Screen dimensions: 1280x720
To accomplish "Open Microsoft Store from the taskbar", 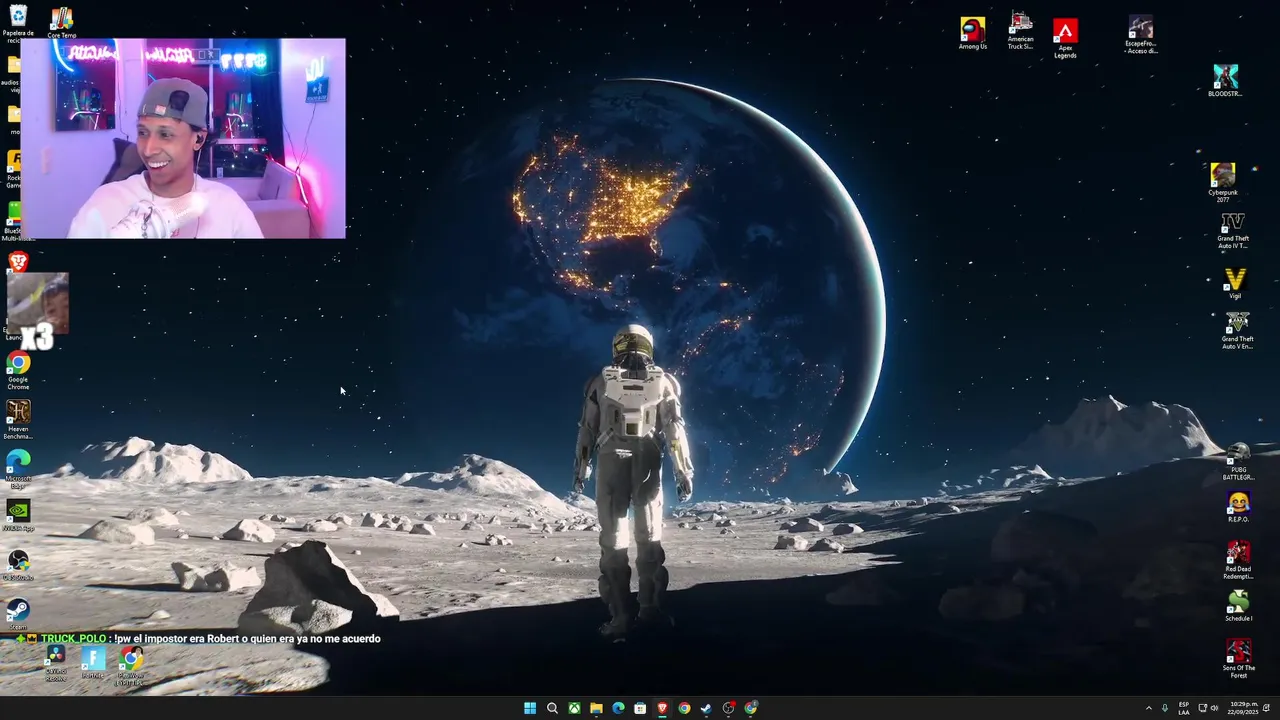I will click(640, 708).
